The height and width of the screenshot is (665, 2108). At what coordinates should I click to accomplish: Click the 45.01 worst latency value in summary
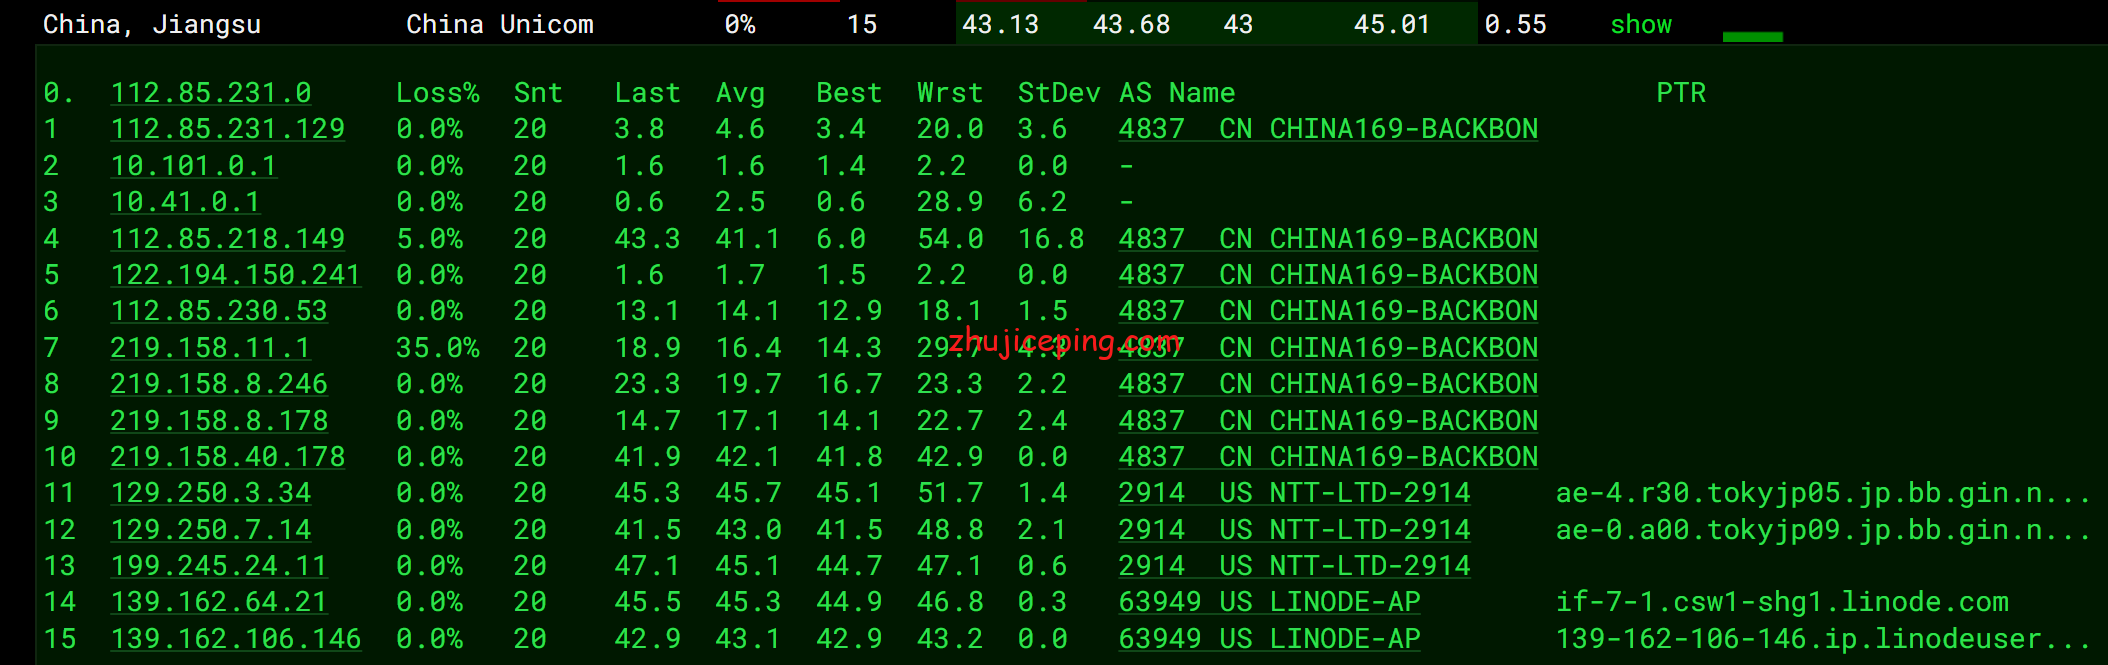tap(1392, 25)
